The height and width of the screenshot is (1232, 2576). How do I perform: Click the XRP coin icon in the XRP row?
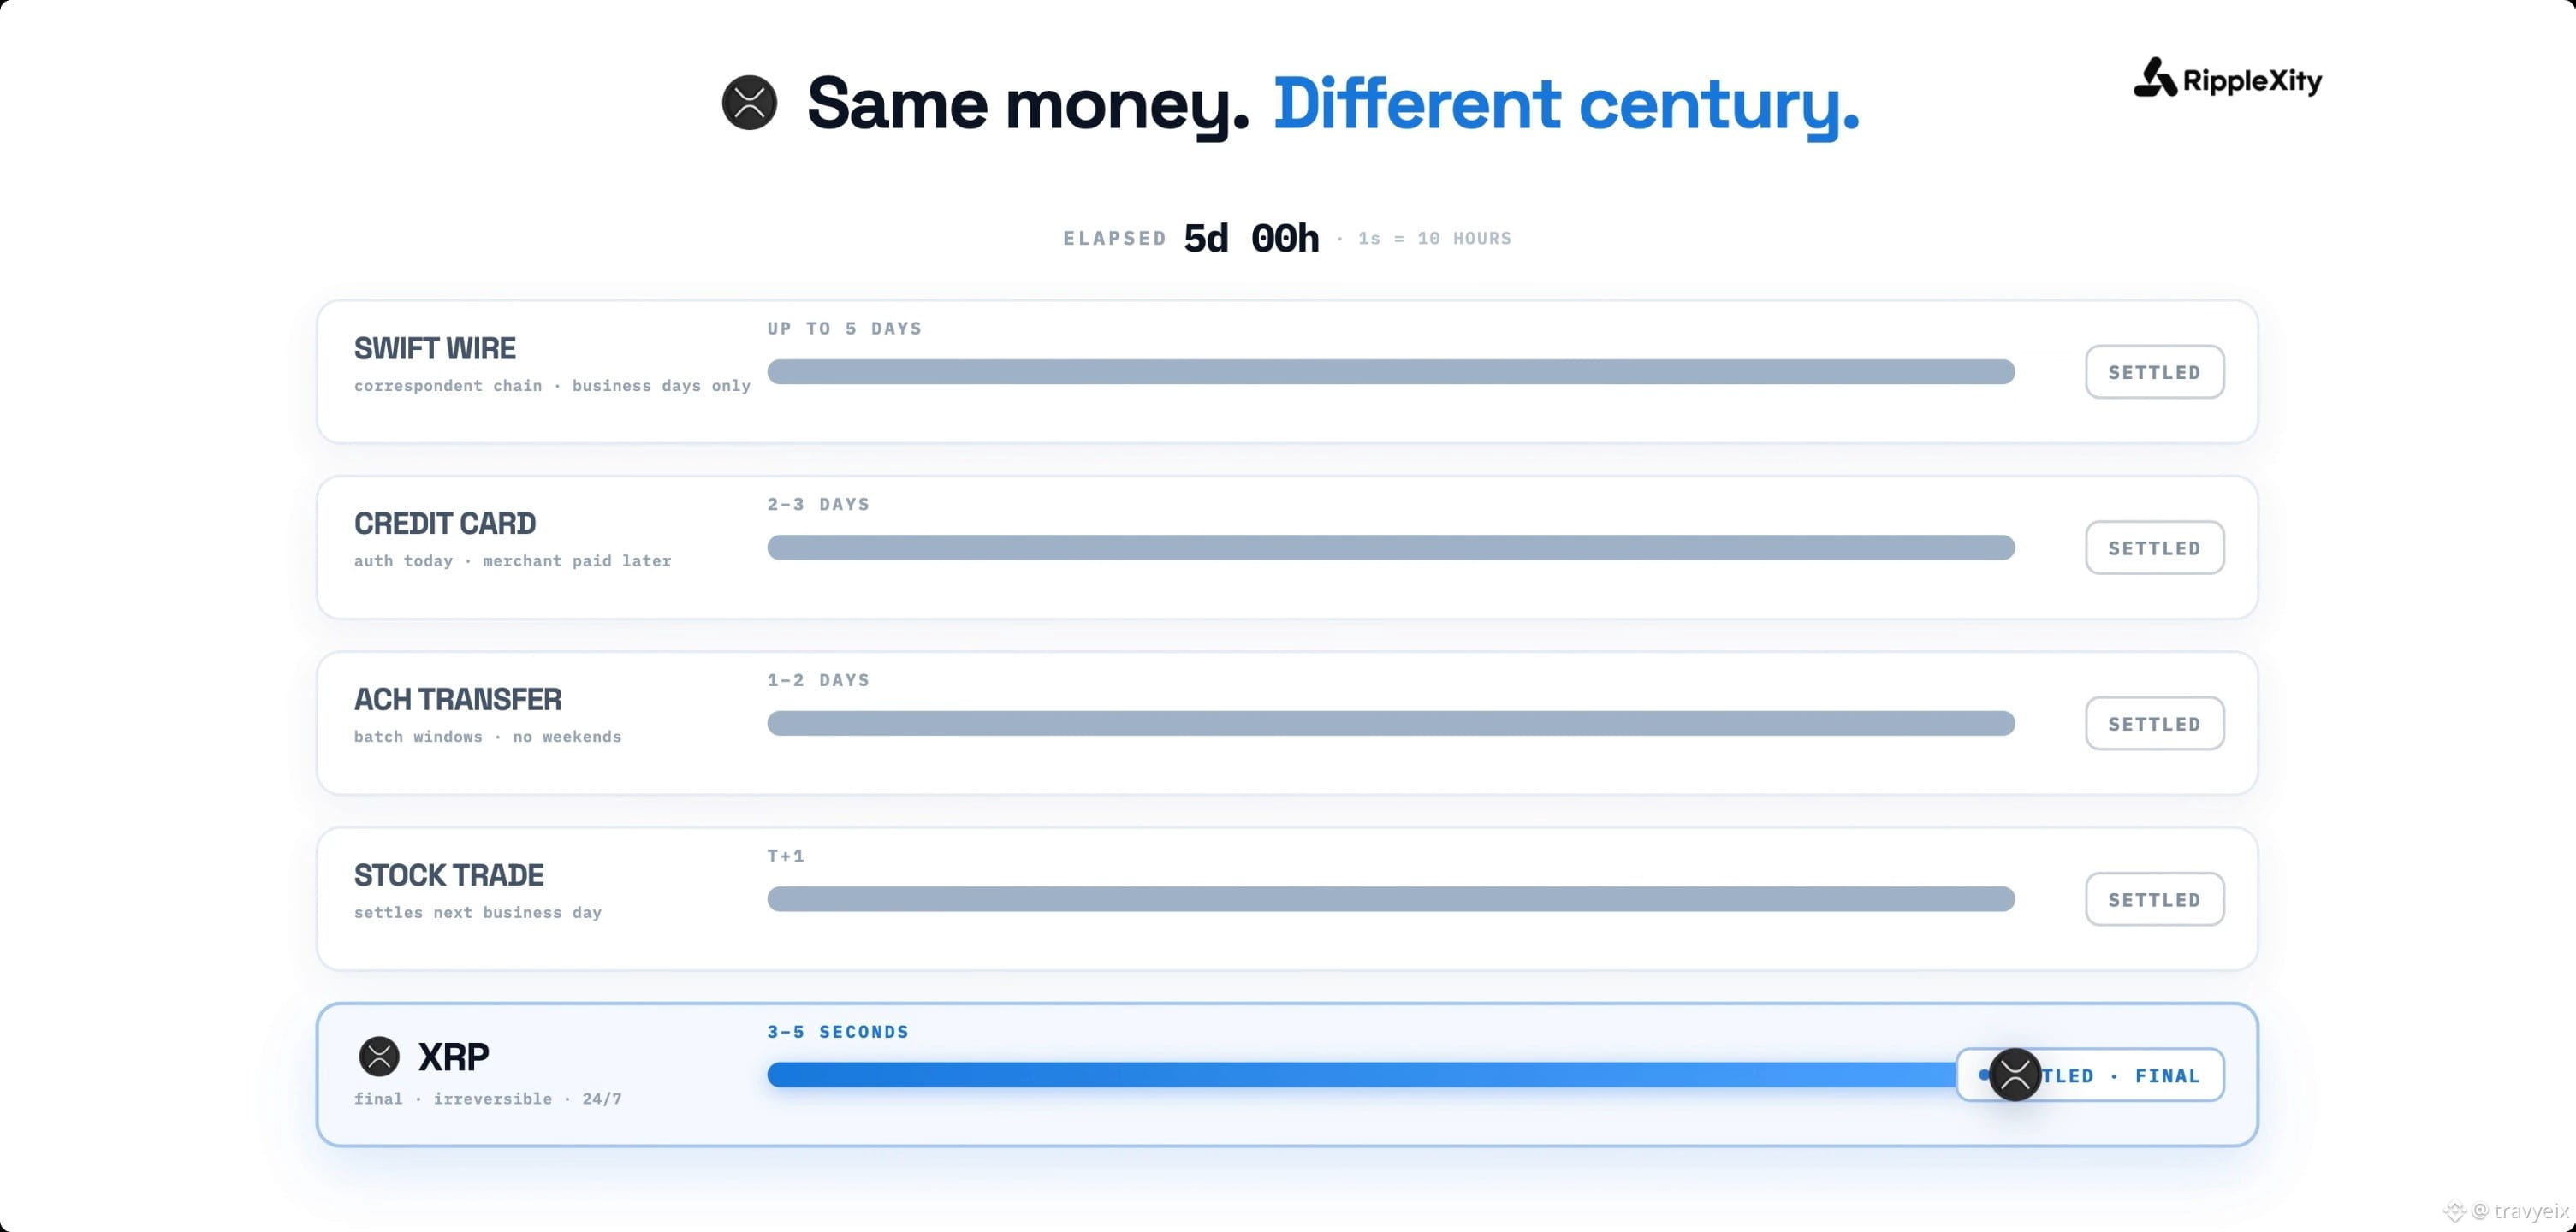tap(379, 1056)
